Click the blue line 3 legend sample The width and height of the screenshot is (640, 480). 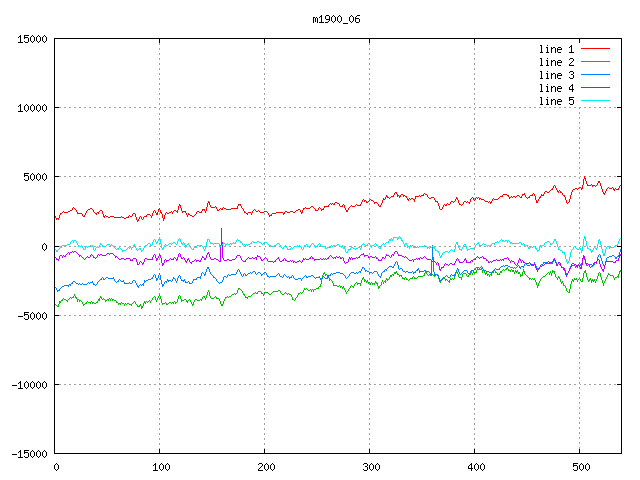tap(595, 75)
